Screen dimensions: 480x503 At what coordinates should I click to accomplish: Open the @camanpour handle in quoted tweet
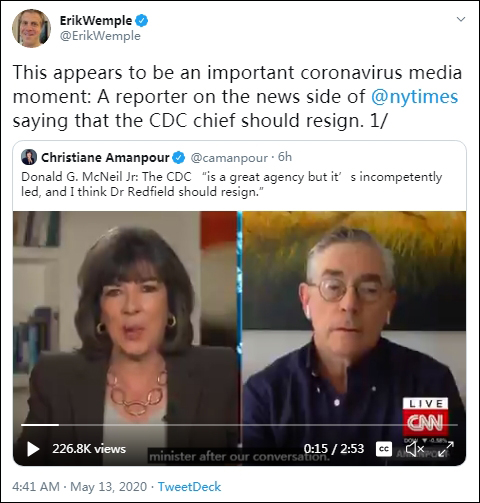point(229,158)
